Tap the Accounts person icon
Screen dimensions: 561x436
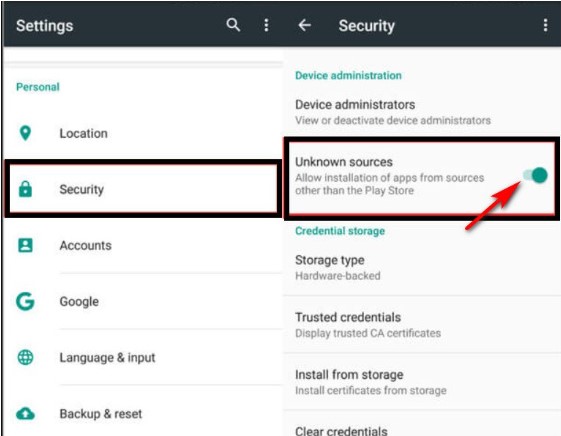(x=25, y=245)
